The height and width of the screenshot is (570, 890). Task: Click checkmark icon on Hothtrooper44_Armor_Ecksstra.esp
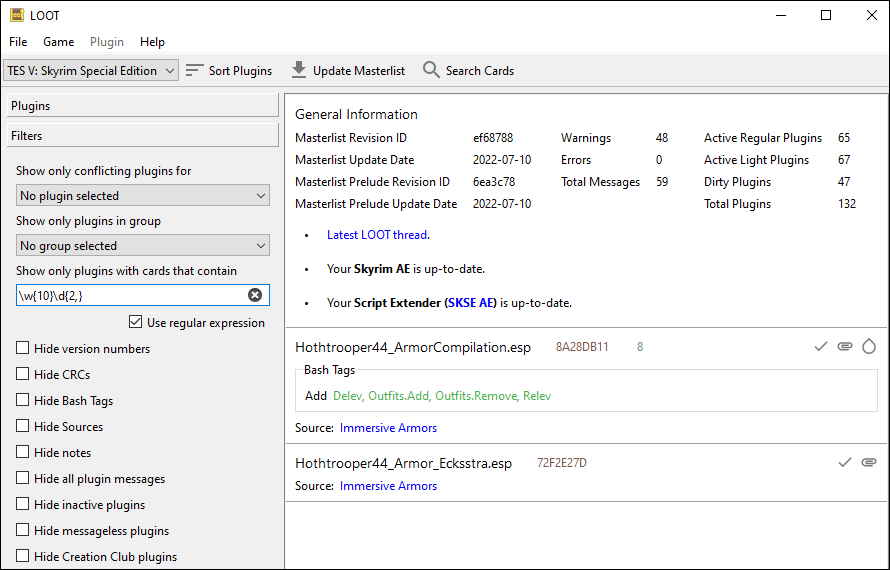click(x=845, y=462)
